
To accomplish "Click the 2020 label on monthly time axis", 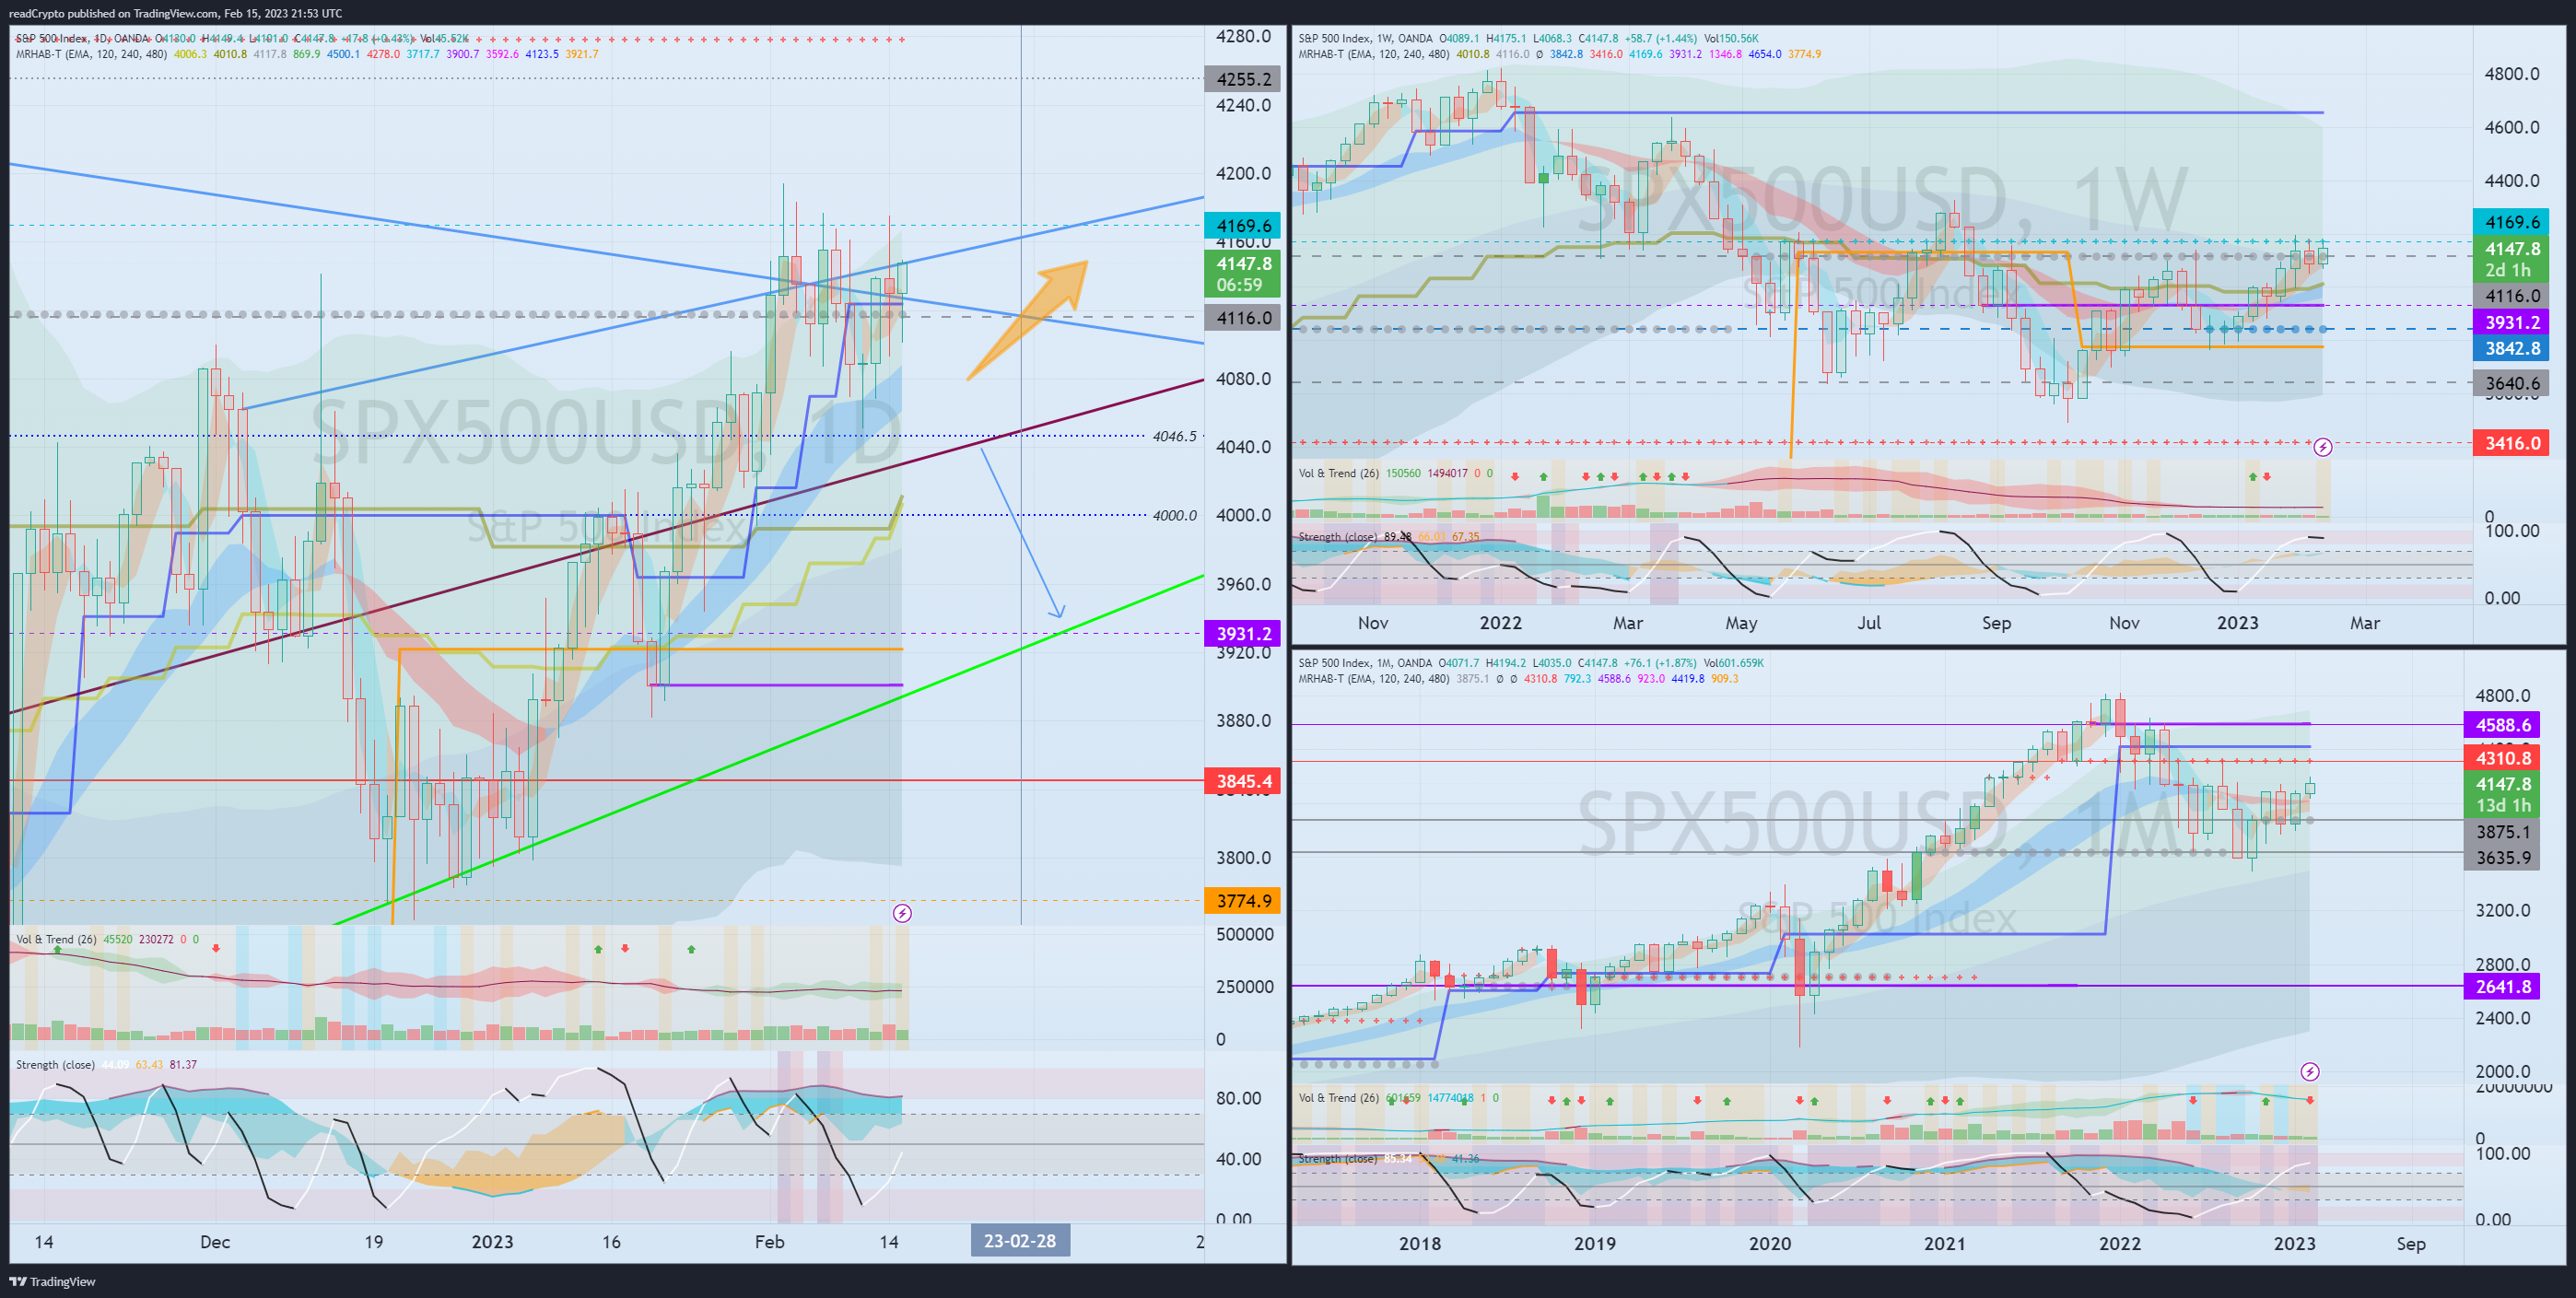I will 1769,1244.
